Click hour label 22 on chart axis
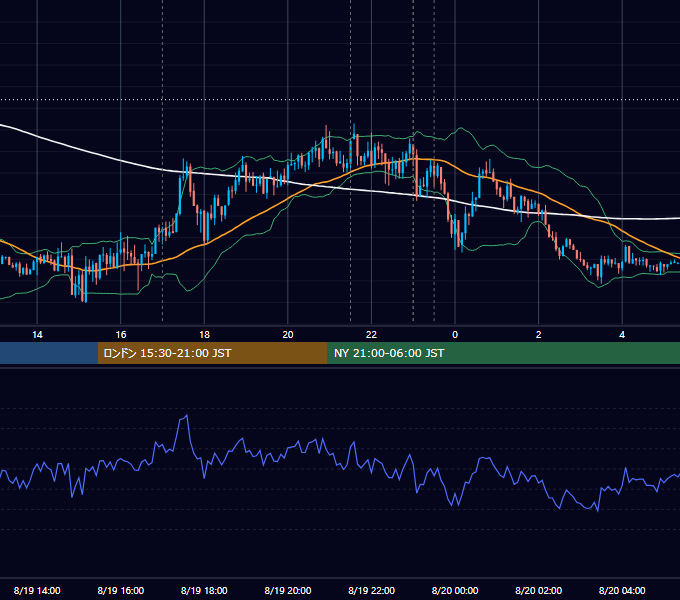This screenshot has height=600, width=680. pos(371,335)
